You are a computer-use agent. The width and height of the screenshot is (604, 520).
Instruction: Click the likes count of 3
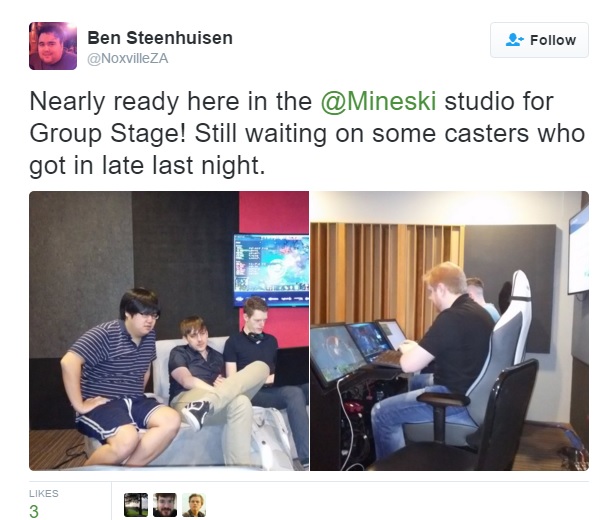click(x=34, y=512)
